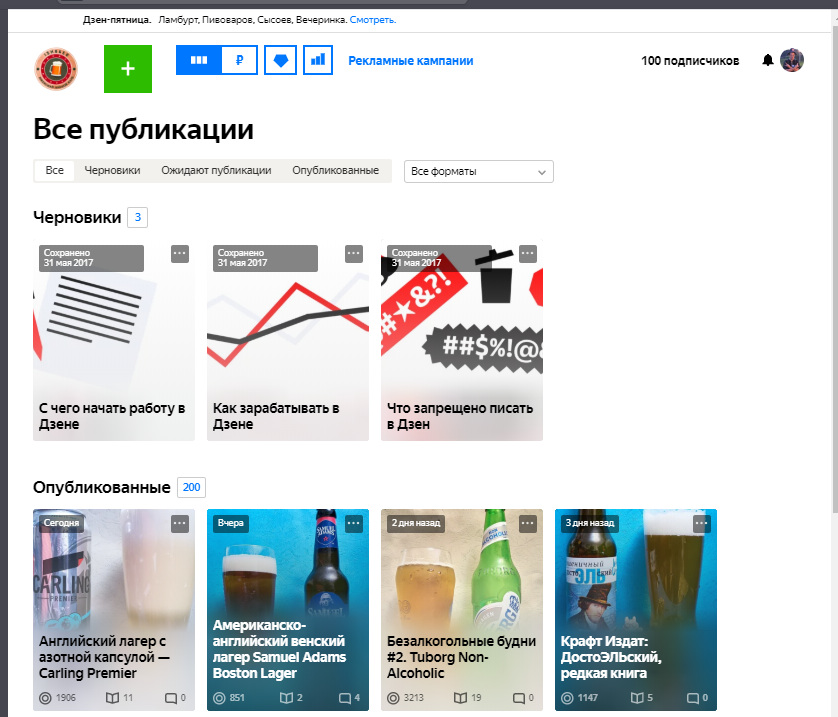Open more options on Carling Premier card
838x717 pixels.
pyautogui.click(x=180, y=524)
